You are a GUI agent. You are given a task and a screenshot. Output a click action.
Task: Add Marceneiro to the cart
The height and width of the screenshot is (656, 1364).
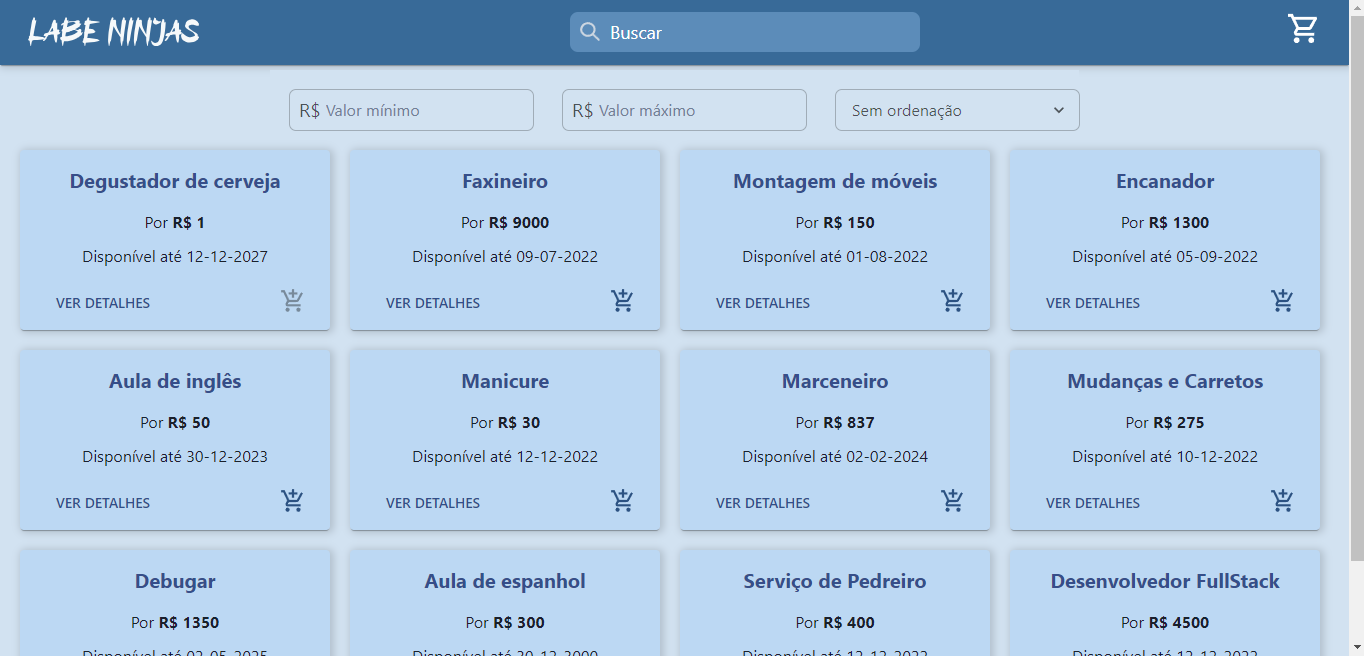click(x=952, y=501)
